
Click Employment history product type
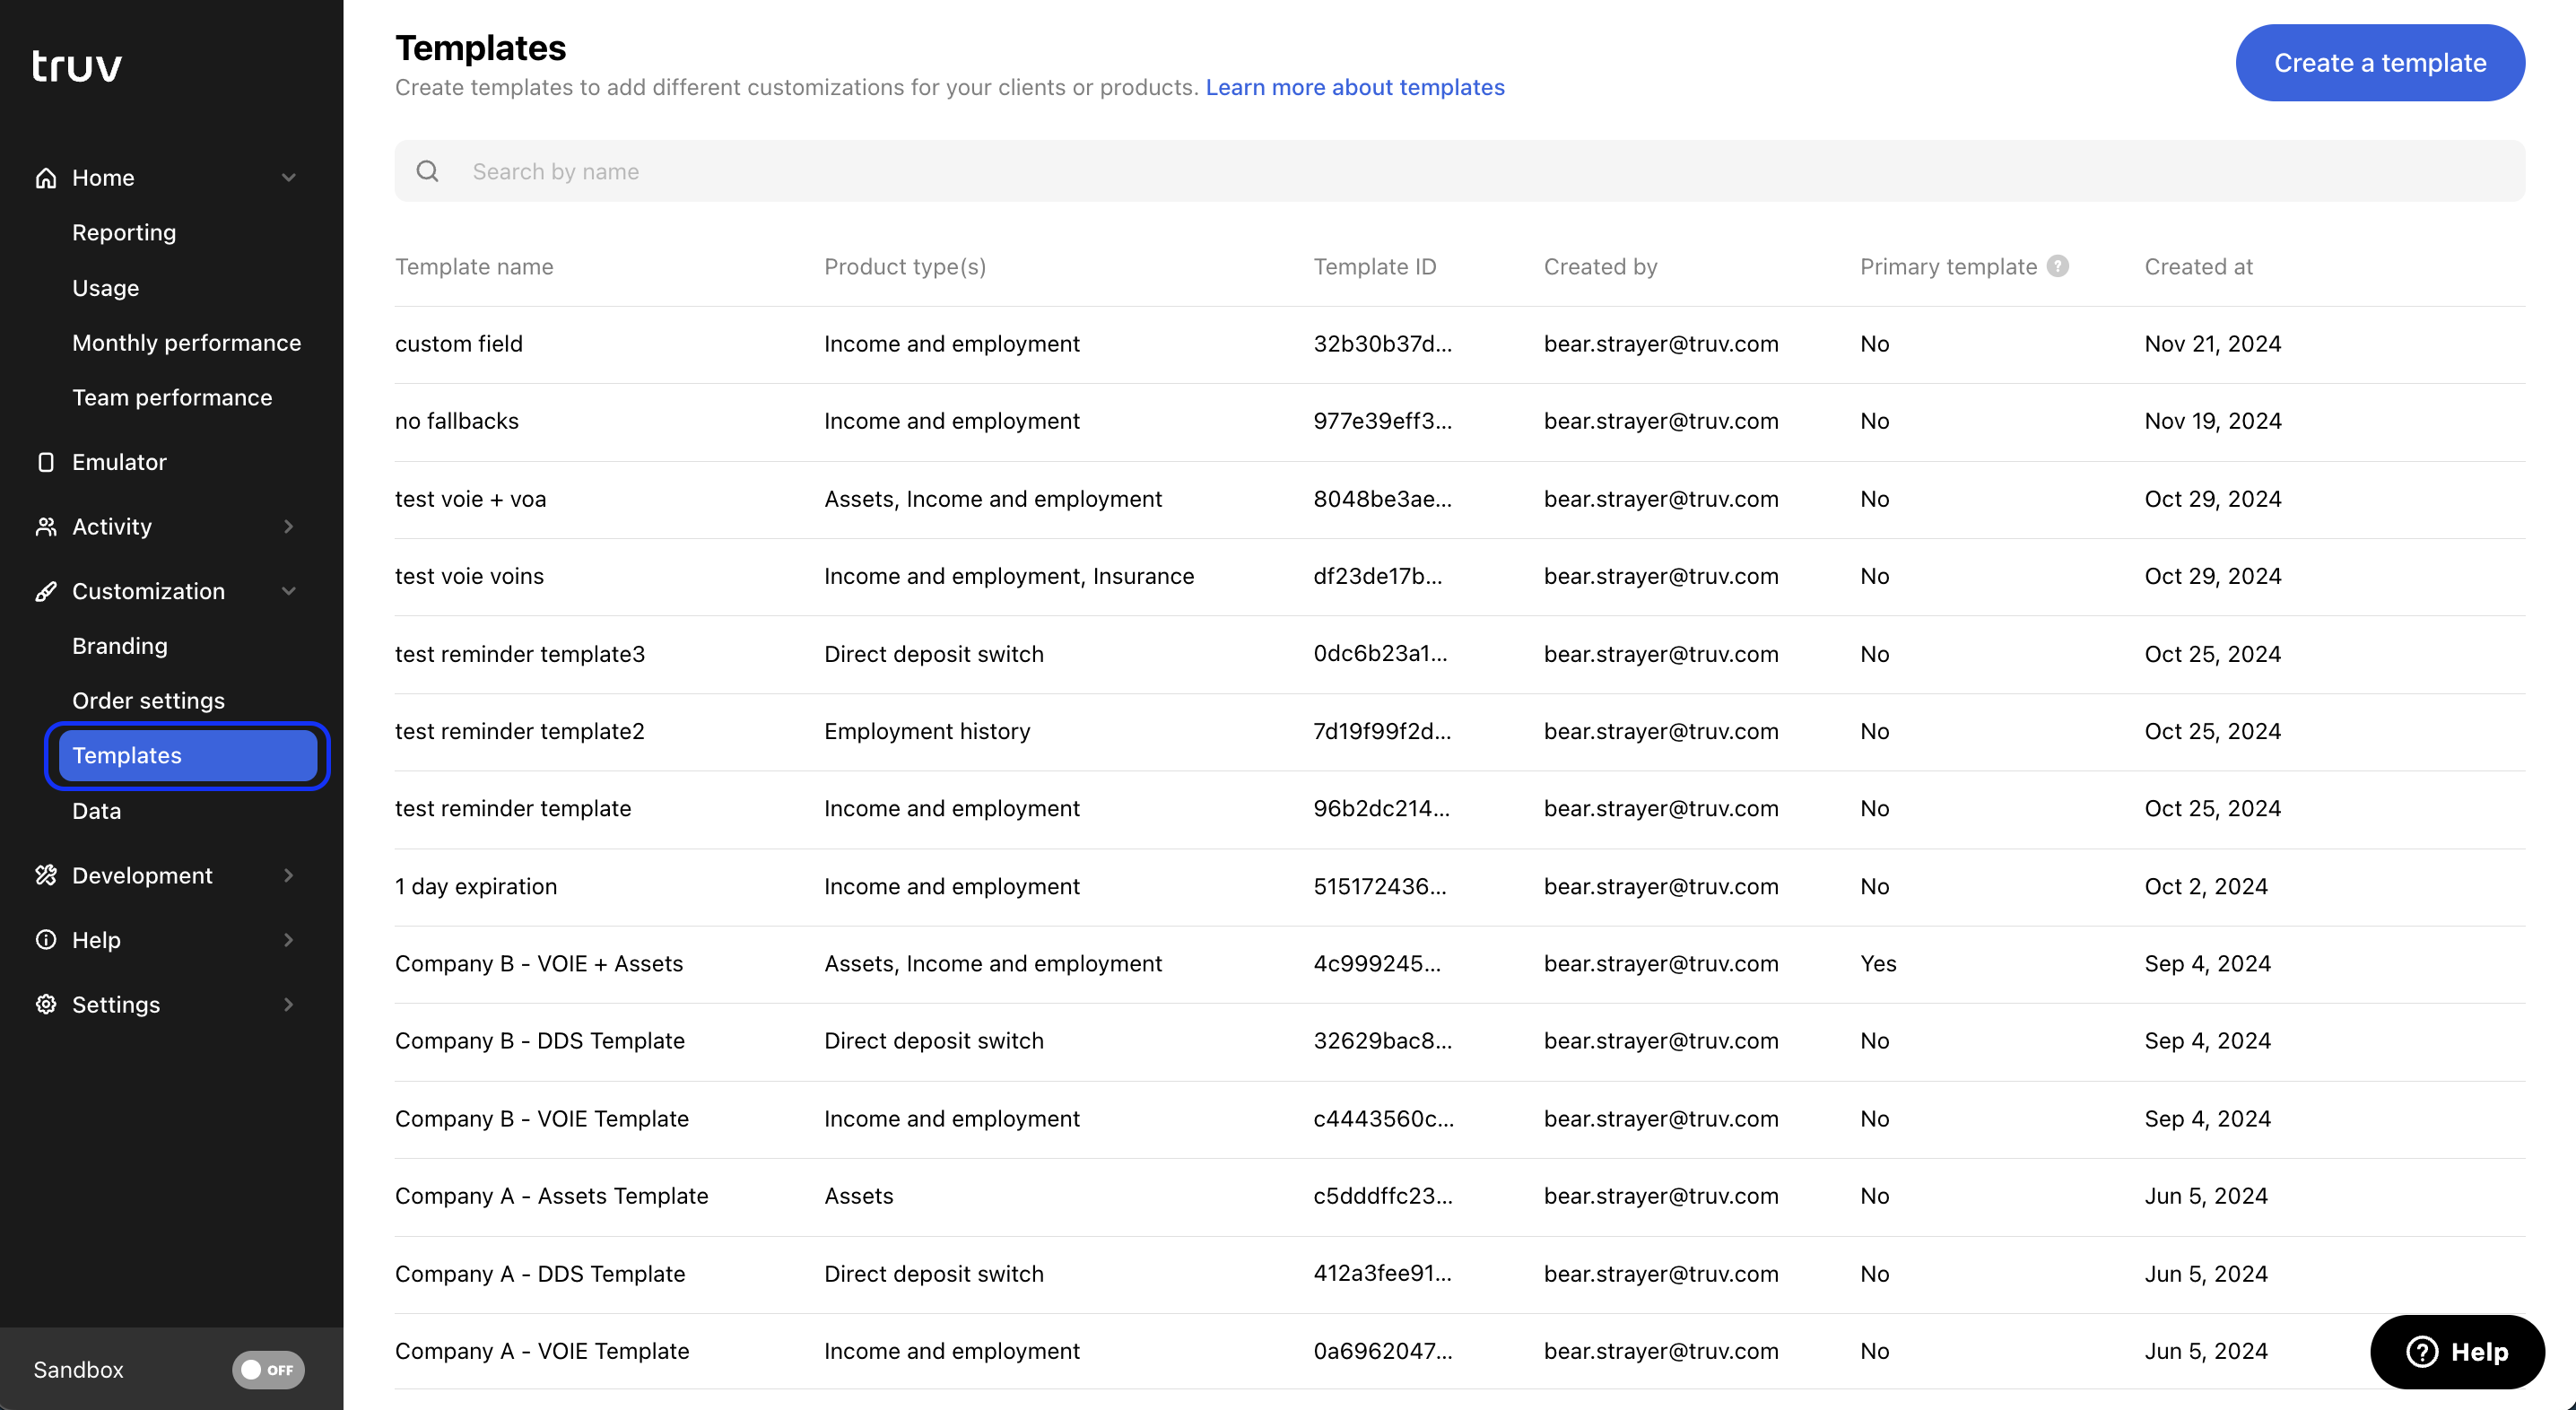point(927,731)
